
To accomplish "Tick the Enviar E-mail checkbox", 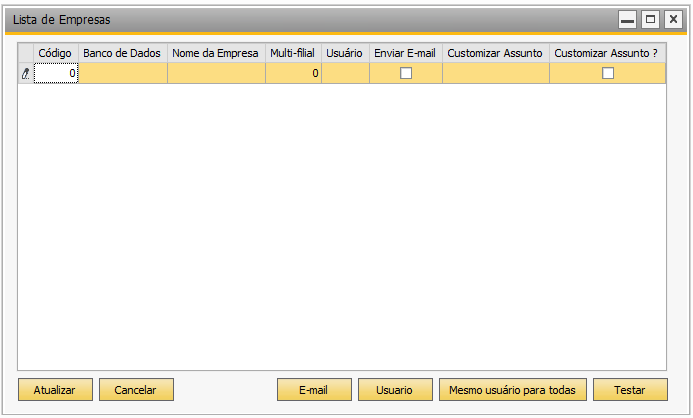I will point(406,73).
